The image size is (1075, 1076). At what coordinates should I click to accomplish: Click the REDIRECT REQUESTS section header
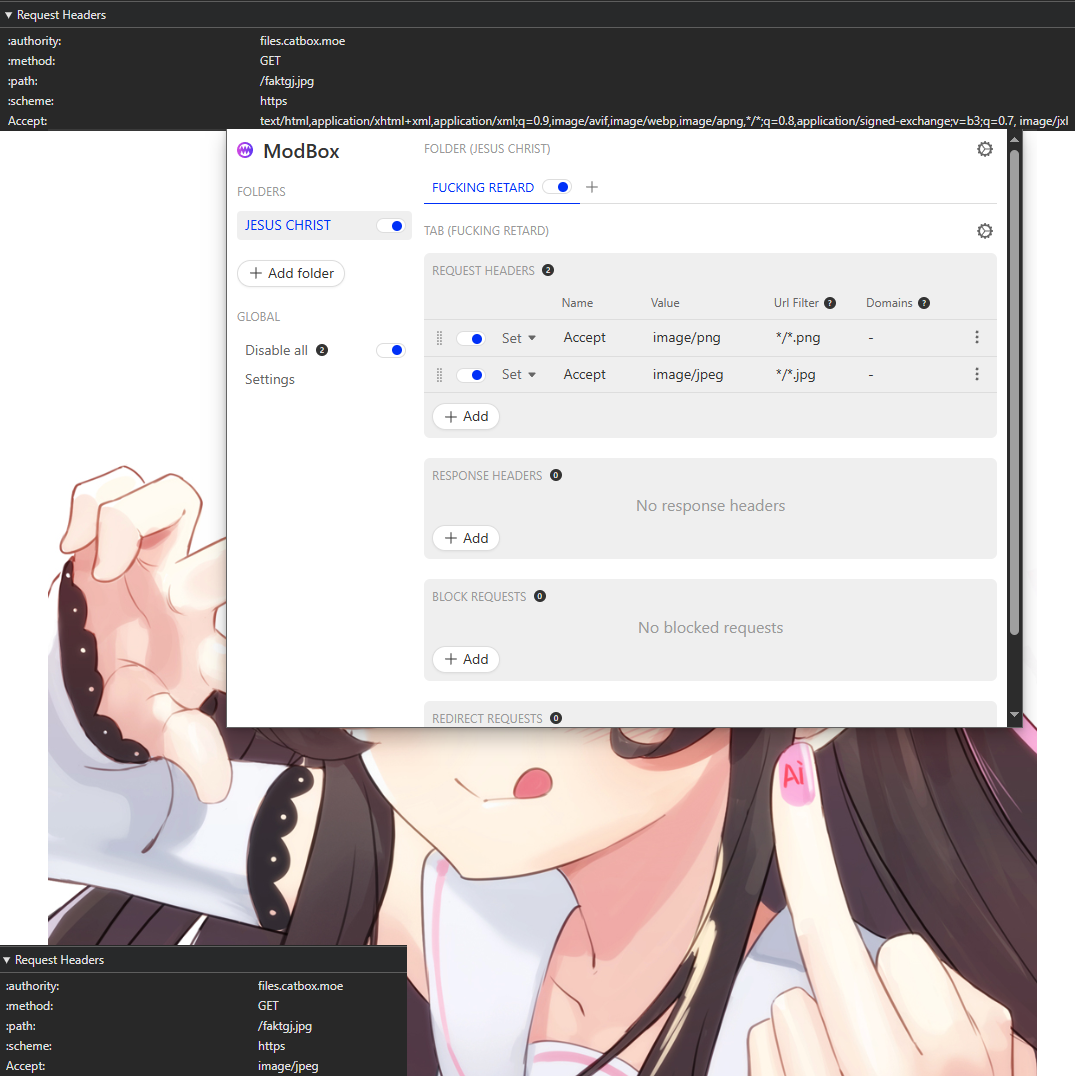coord(487,718)
